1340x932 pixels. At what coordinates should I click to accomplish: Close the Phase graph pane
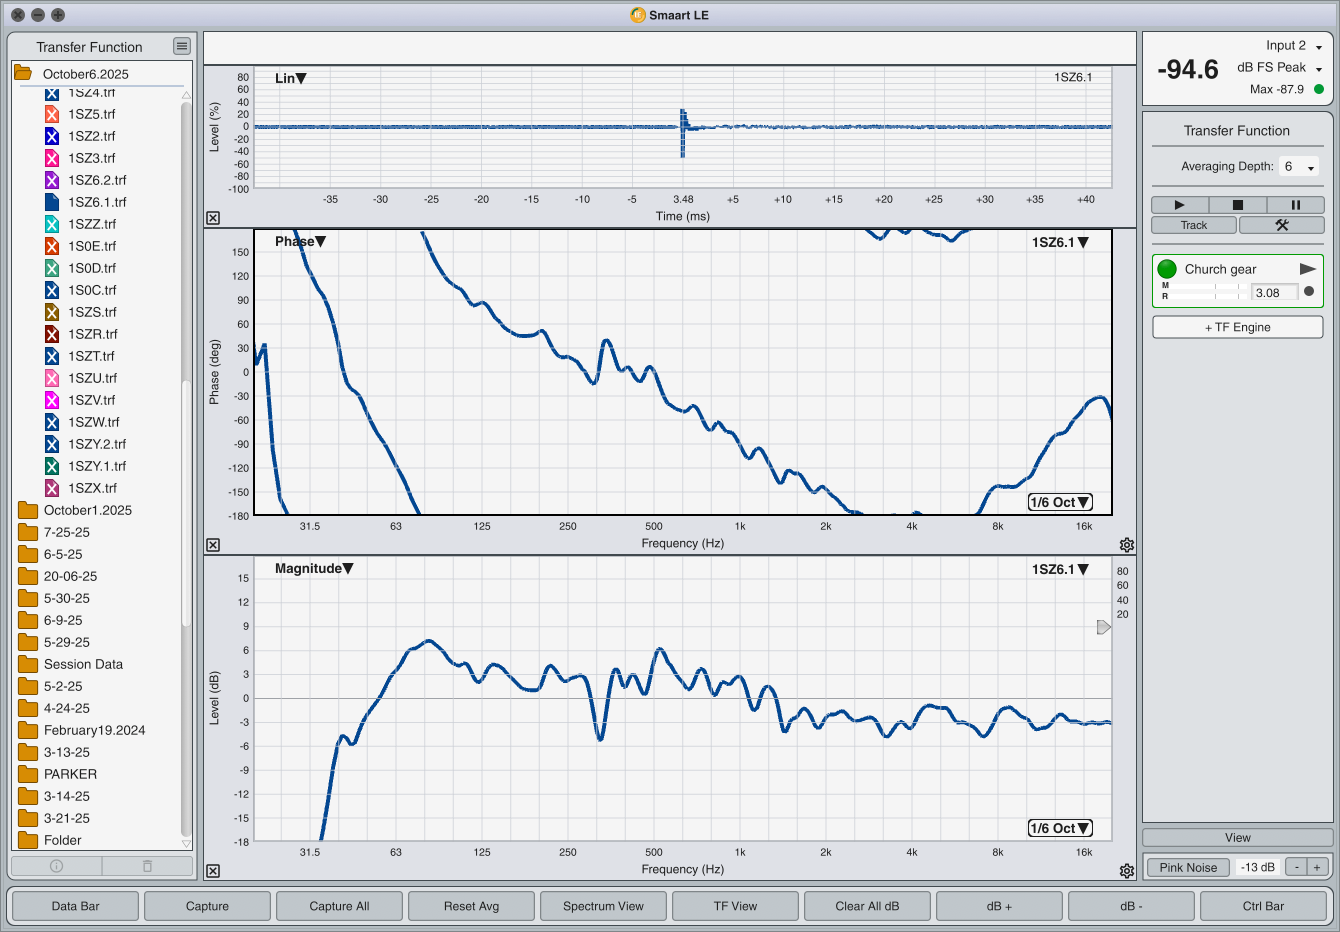point(213,545)
